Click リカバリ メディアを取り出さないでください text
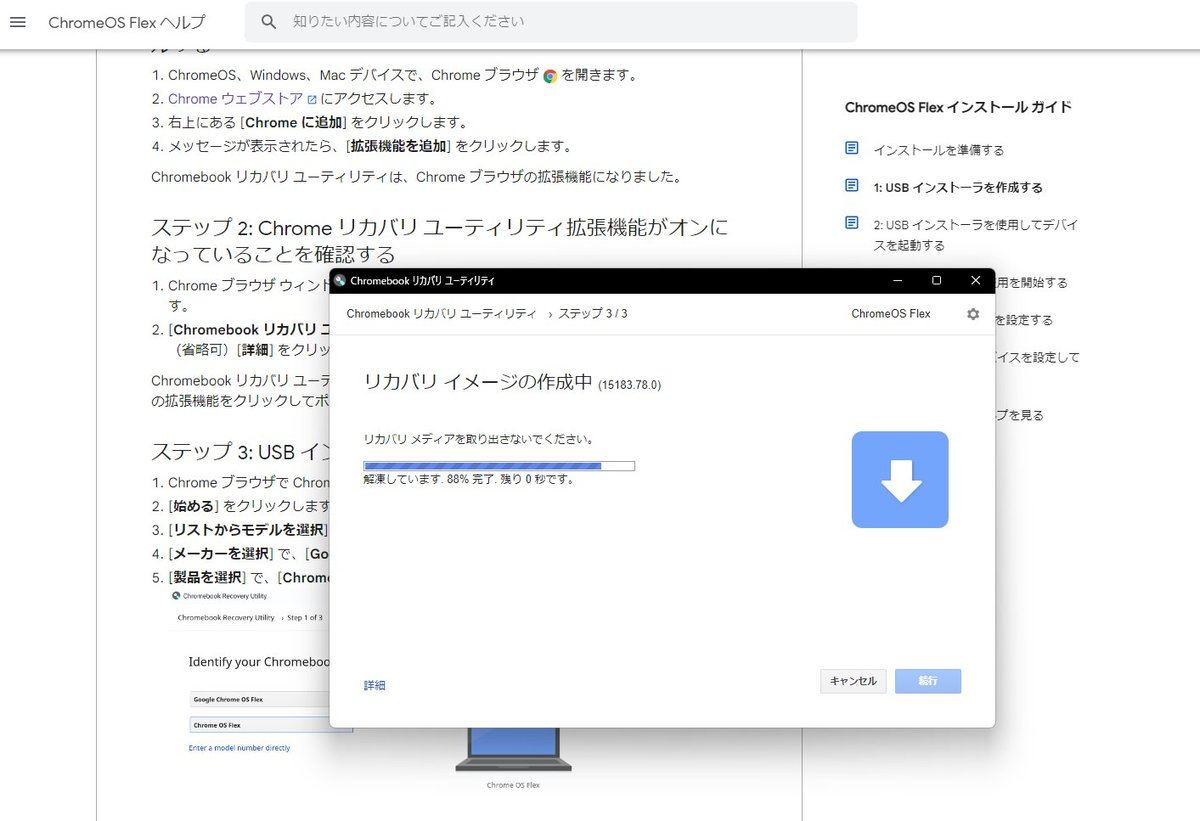 [x=479, y=439]
